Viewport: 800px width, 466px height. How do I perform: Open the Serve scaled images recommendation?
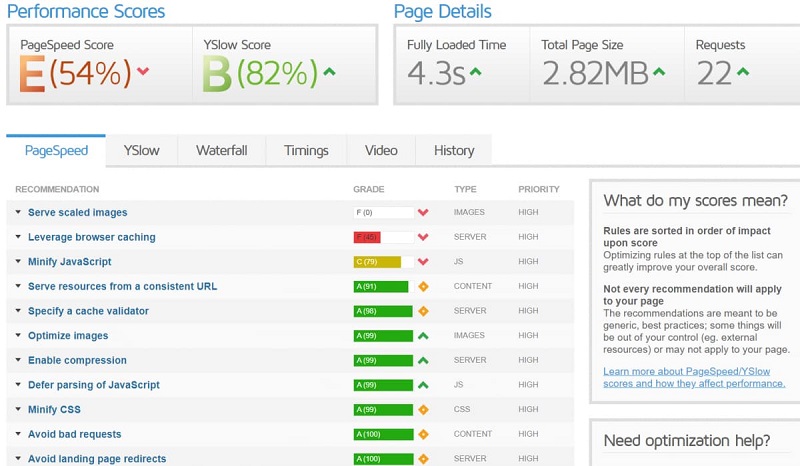tap(78, 212)
